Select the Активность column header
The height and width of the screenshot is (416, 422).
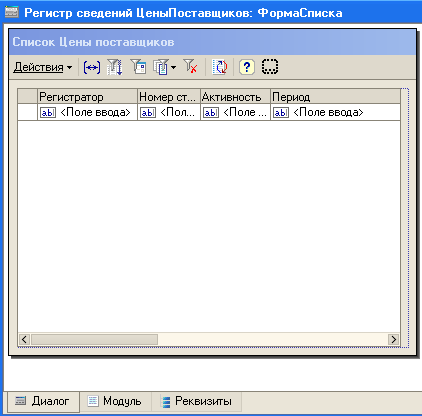point(235,97)
